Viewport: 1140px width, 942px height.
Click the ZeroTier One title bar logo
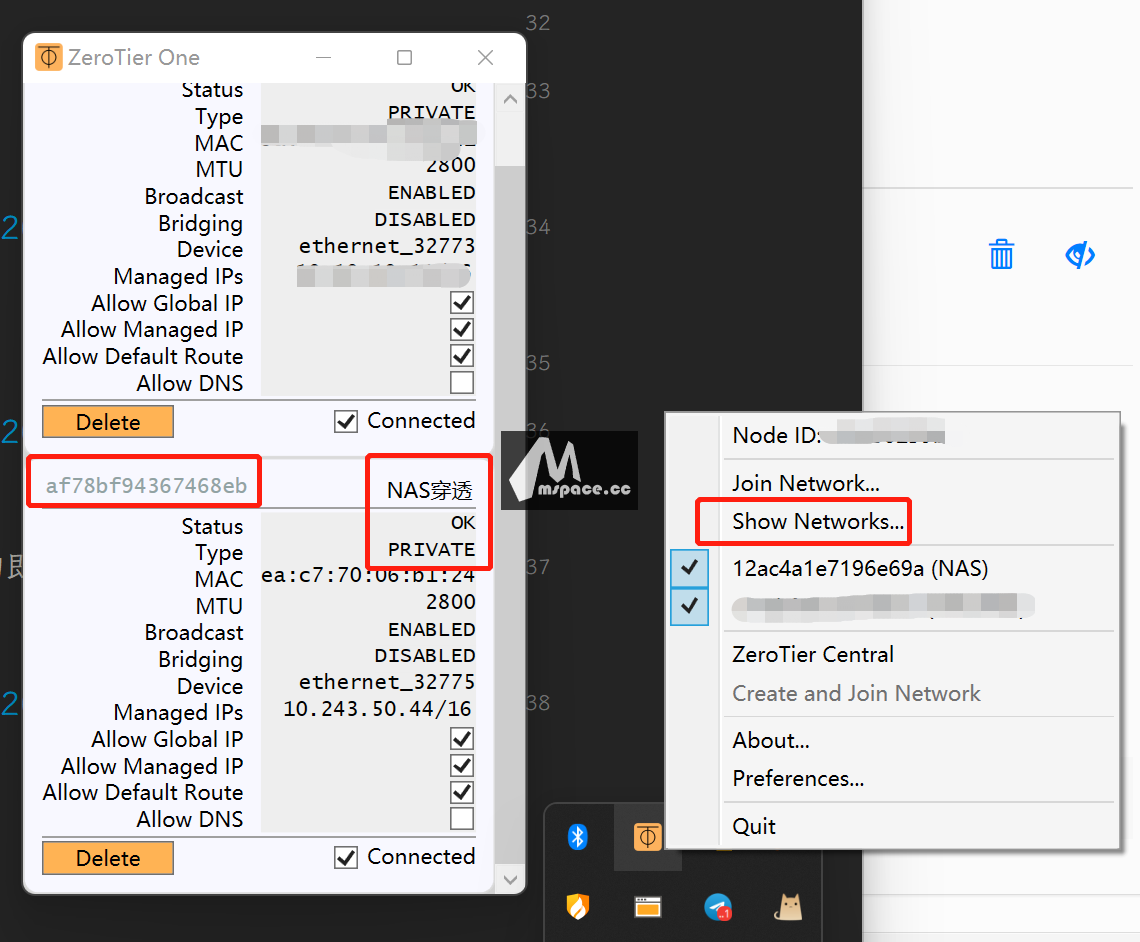(x=49, y=57)
